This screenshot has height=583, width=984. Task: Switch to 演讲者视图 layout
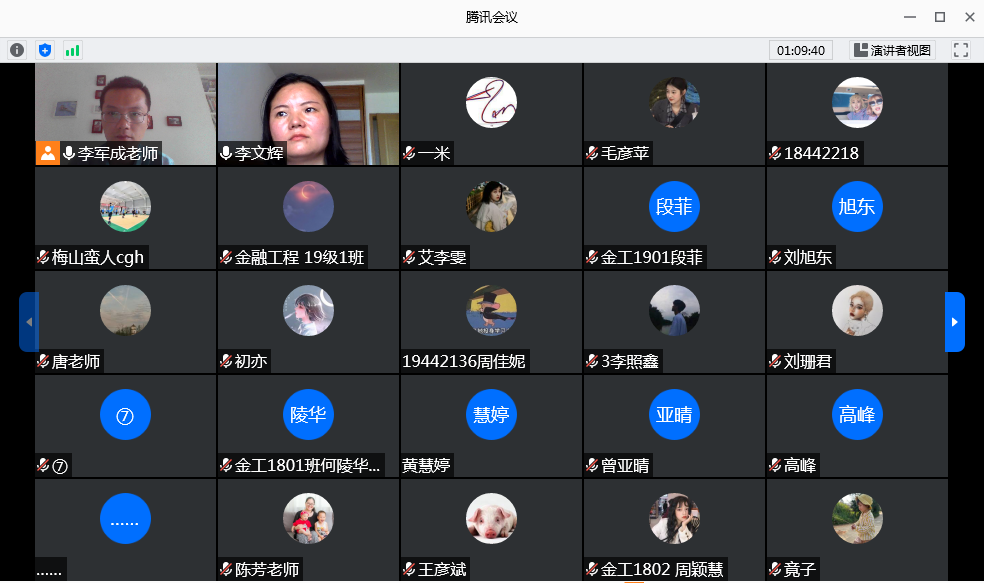pyautogui.click(x=892, y=50)
